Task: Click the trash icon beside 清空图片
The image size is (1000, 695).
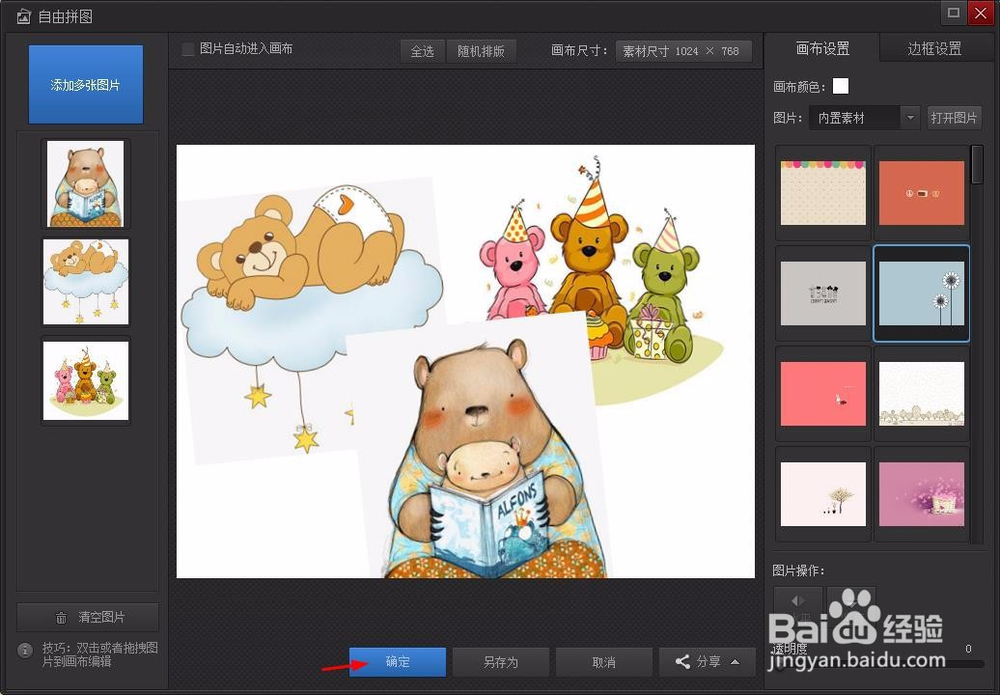Action: 61,617
